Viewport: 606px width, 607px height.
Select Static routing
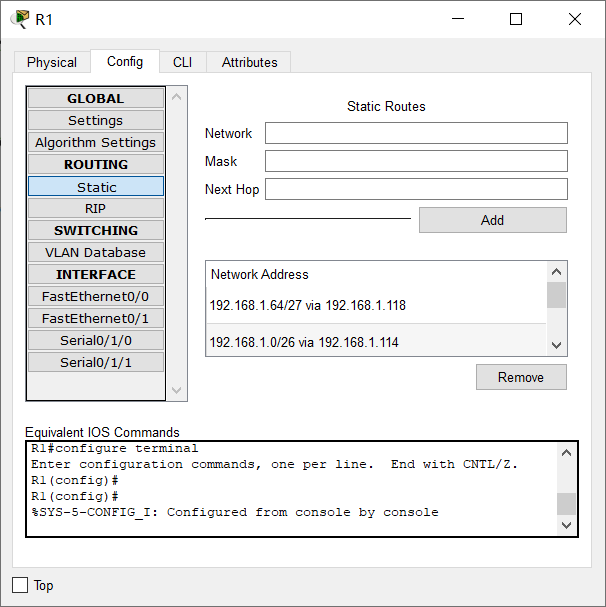tap(96, 187)
